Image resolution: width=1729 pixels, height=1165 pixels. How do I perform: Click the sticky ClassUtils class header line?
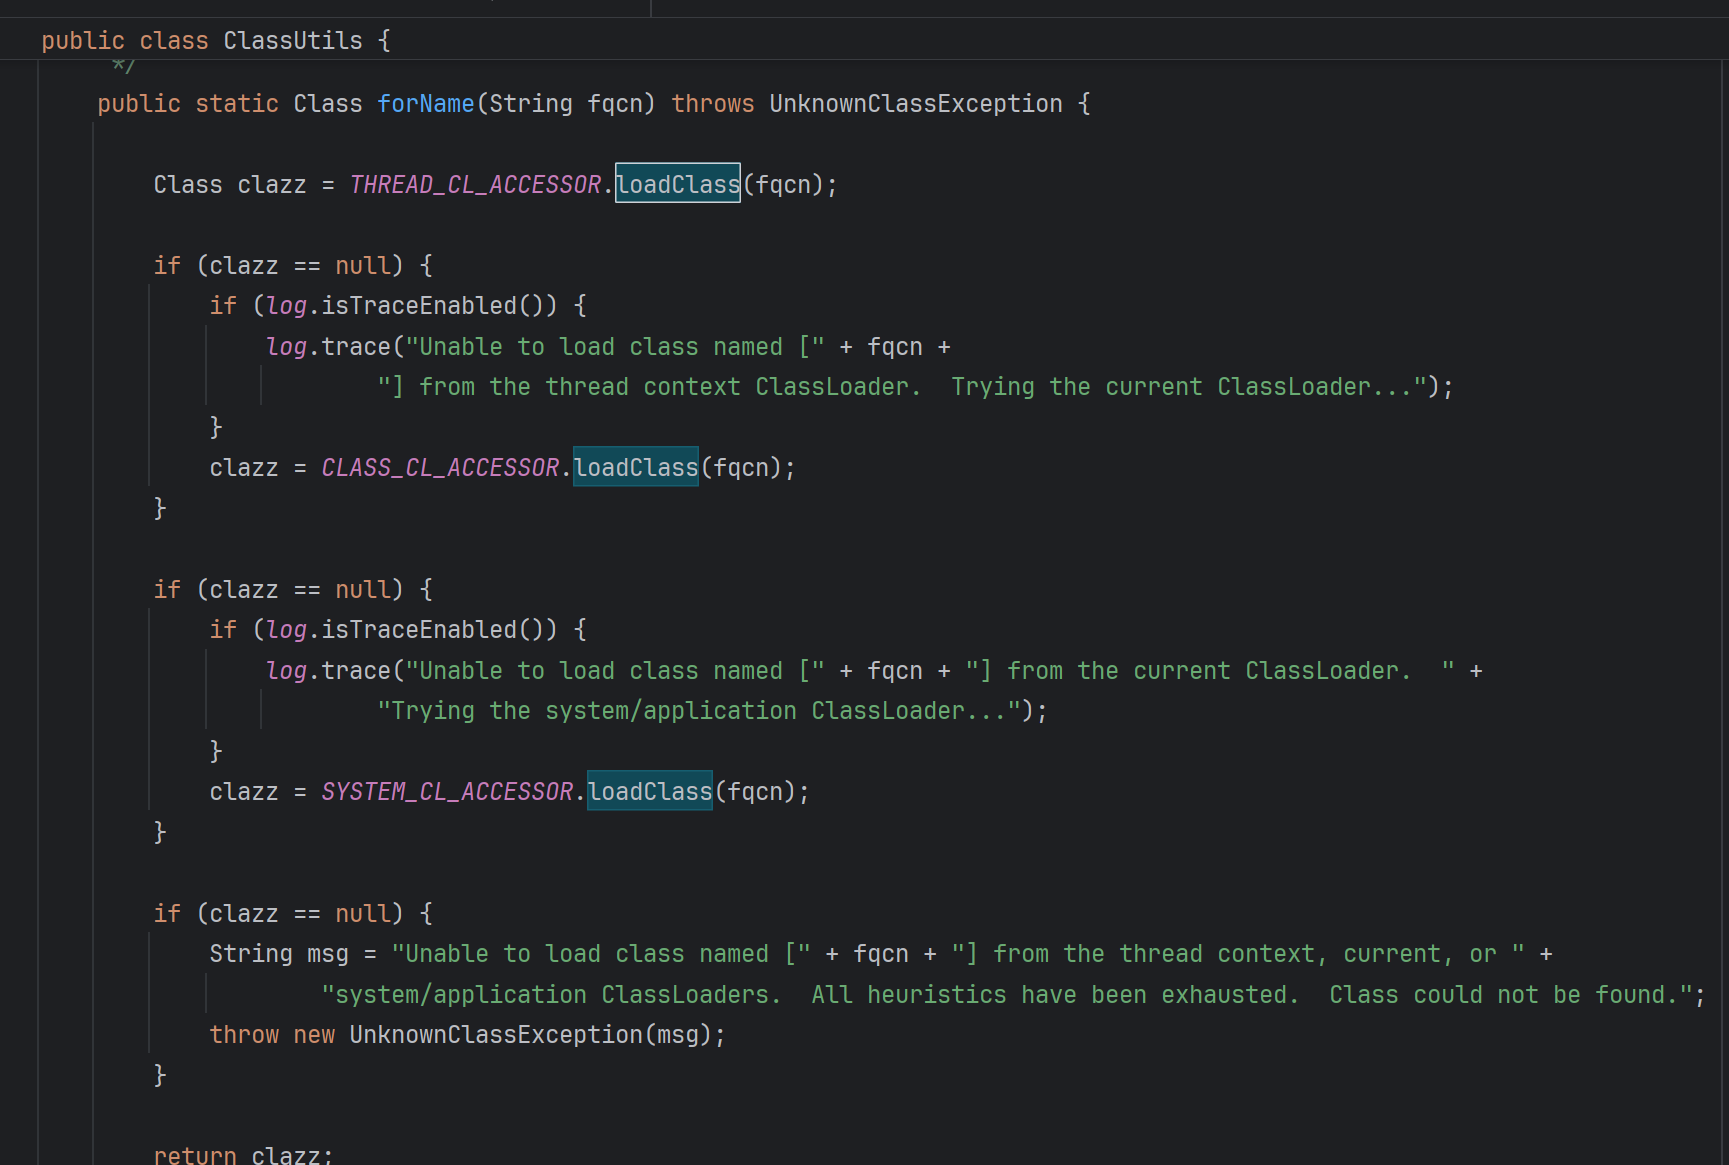pos(216,41)
